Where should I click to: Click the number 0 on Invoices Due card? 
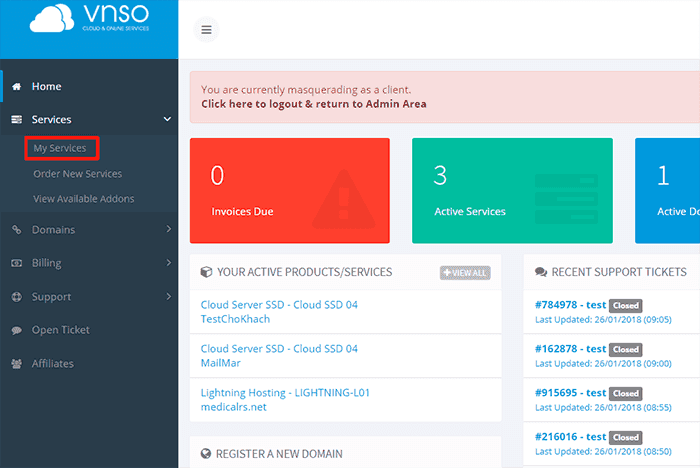217,175
